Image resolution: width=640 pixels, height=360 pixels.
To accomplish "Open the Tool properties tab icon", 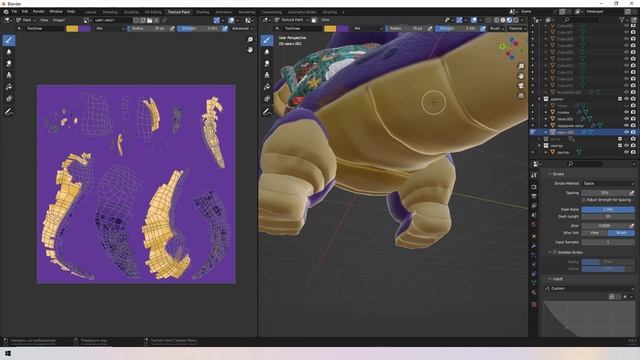I will [x=534, y=175].
